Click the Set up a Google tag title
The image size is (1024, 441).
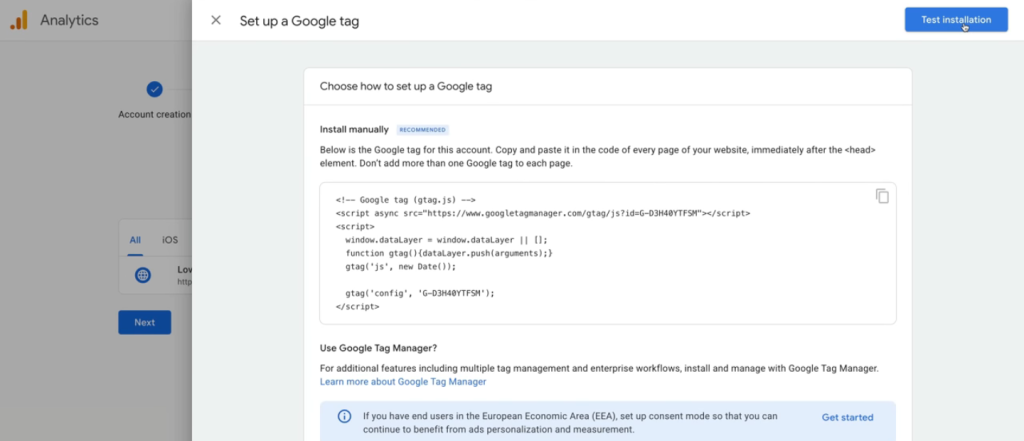coord(299,21)
